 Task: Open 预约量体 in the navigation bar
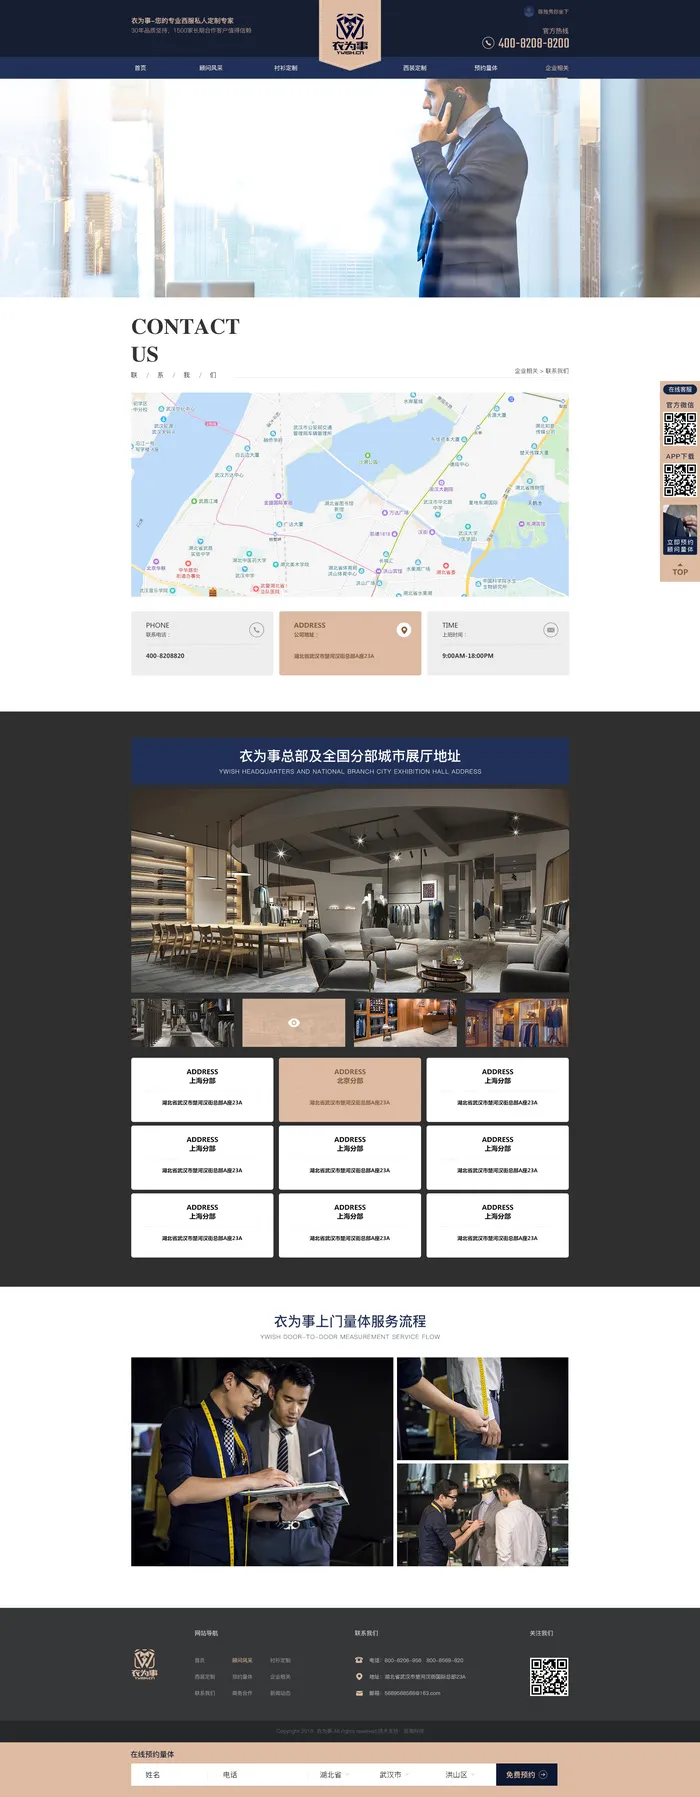[485, 68]
